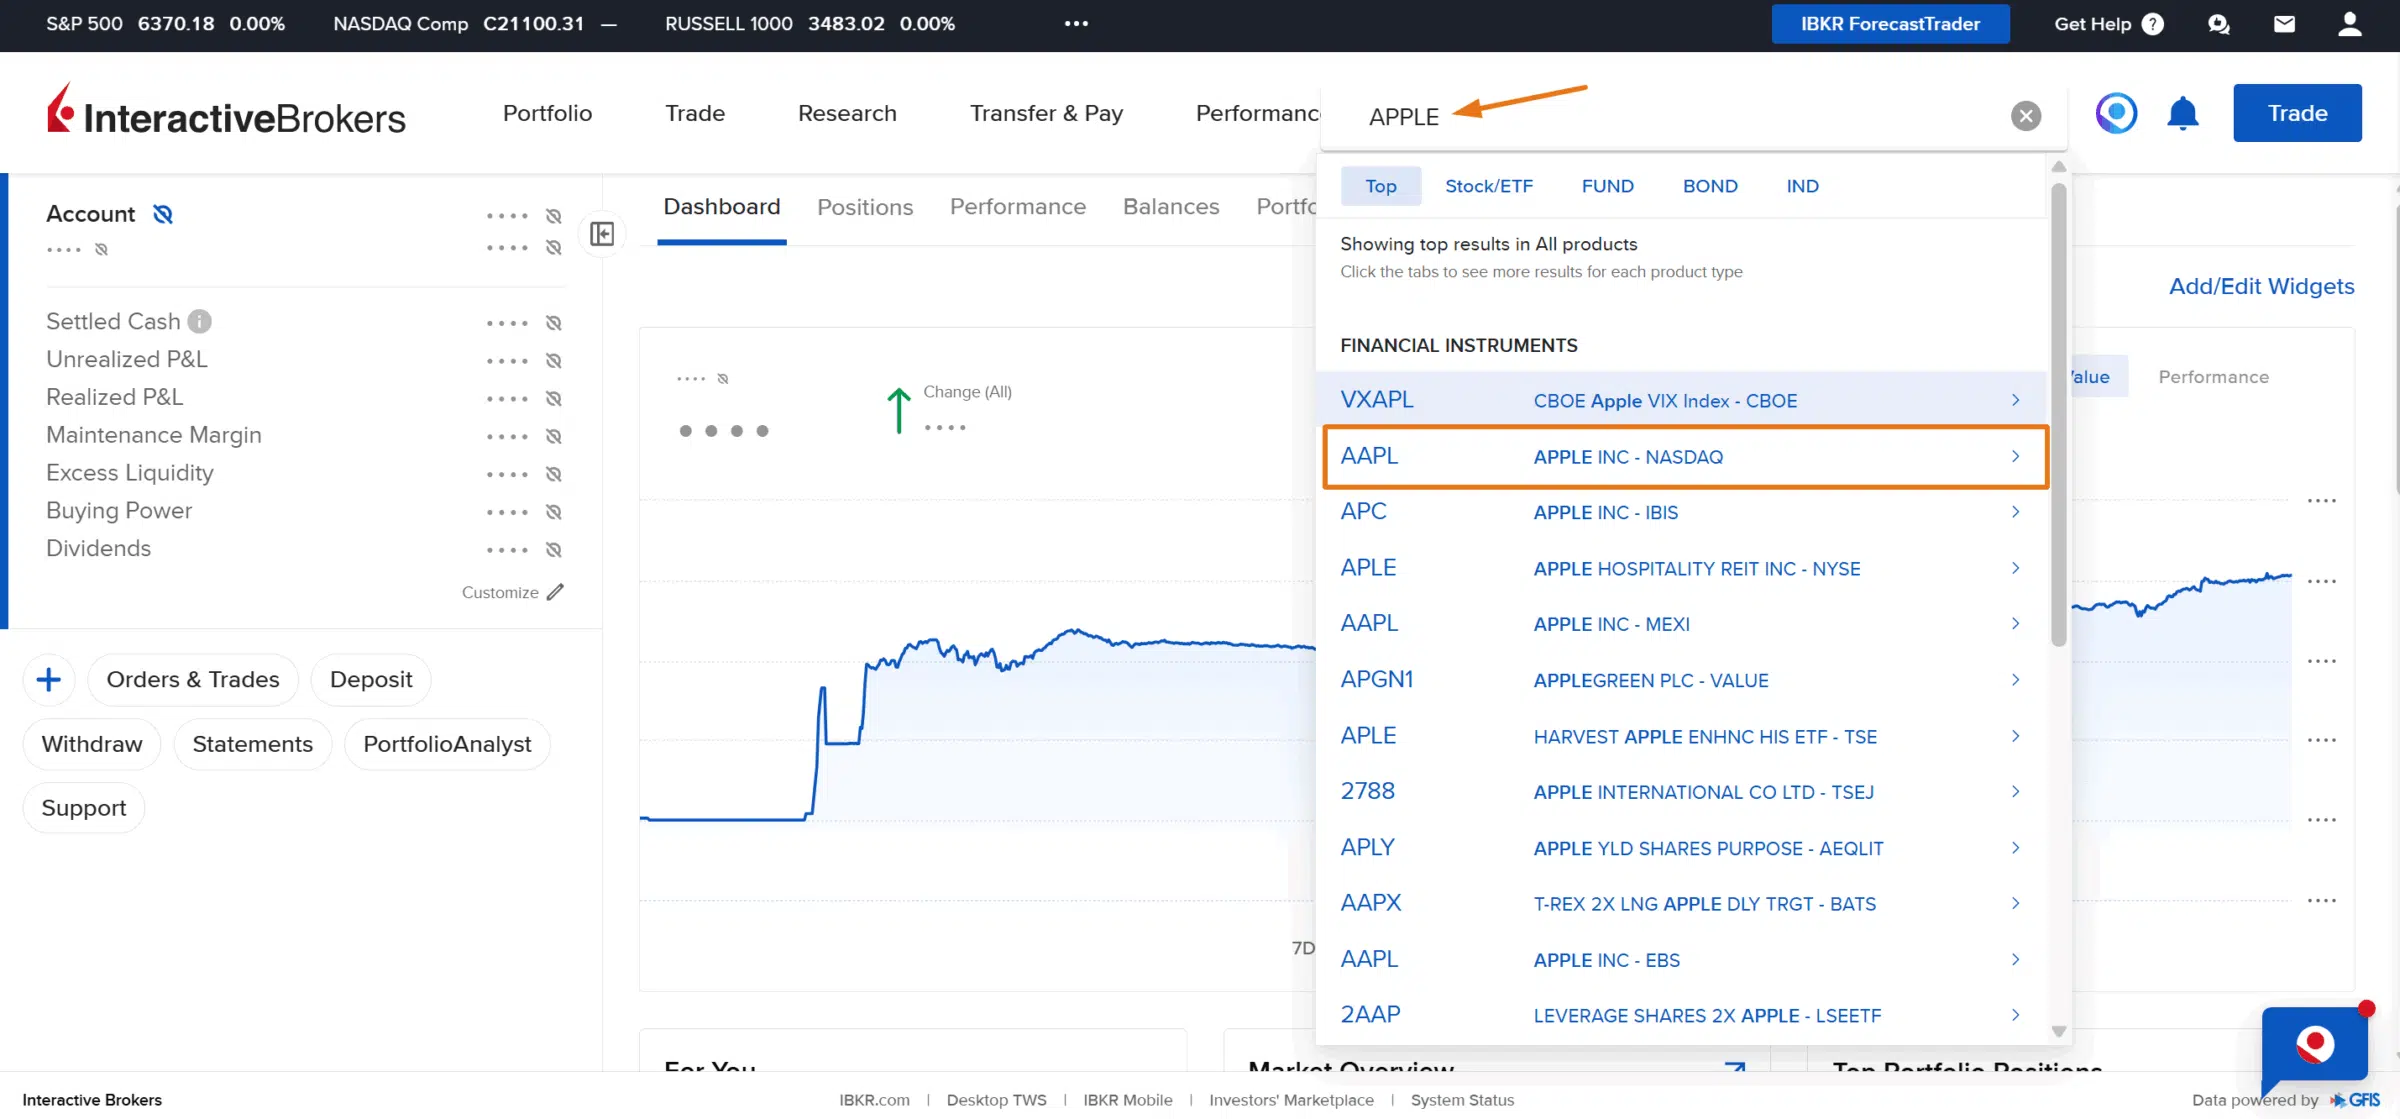Click the scrollbar up arrow in results

point(2058,167)
